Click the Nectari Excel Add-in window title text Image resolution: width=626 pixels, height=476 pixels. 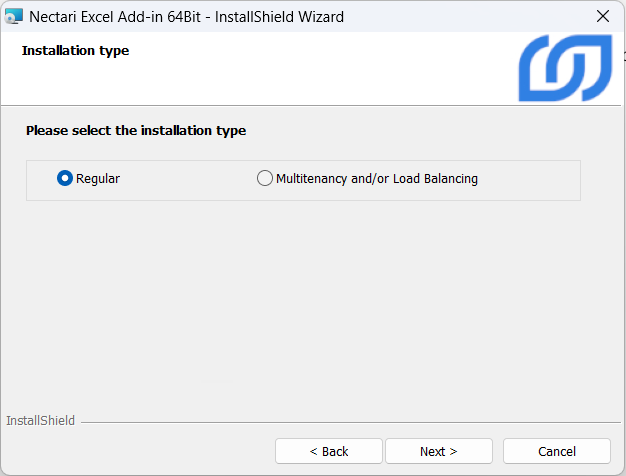(x=186, y=16)
